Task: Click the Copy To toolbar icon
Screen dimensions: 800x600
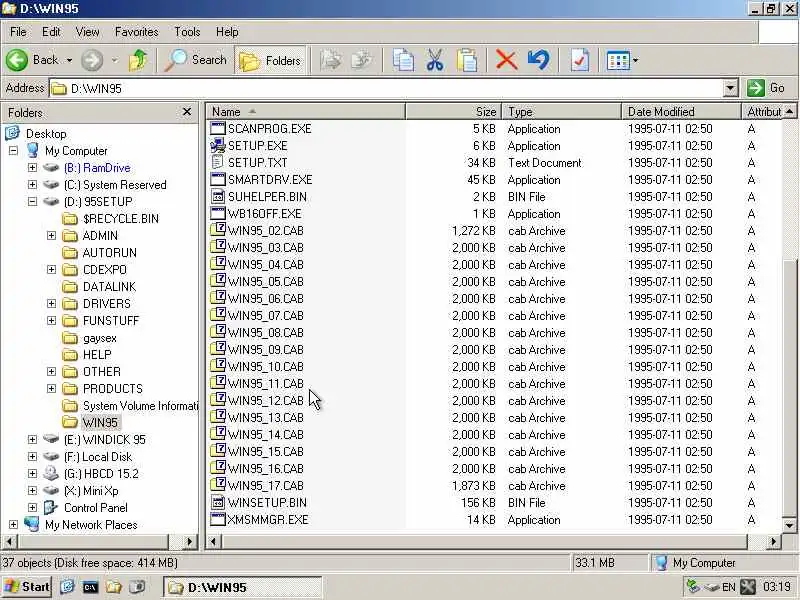Action: coord(362,60)
